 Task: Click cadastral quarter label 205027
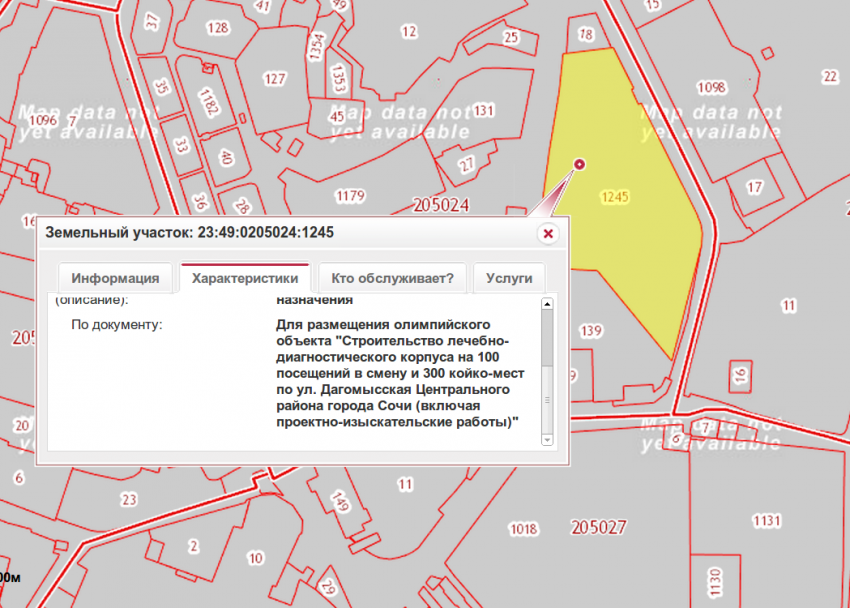click(598, 527)
